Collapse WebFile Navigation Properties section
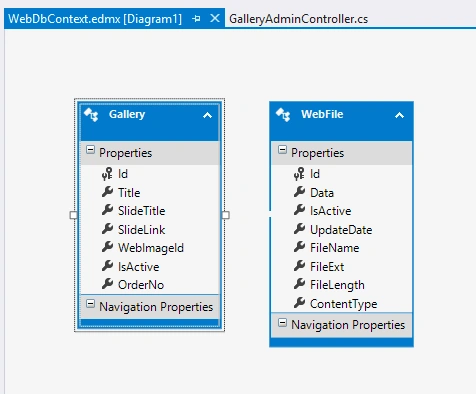 pos(282,322)
